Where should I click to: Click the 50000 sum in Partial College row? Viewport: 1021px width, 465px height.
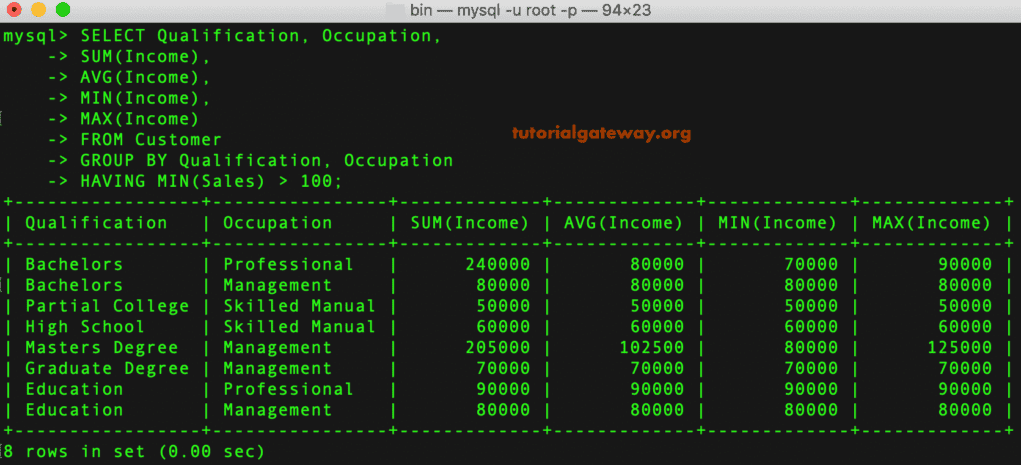click(x=503, y=306)
